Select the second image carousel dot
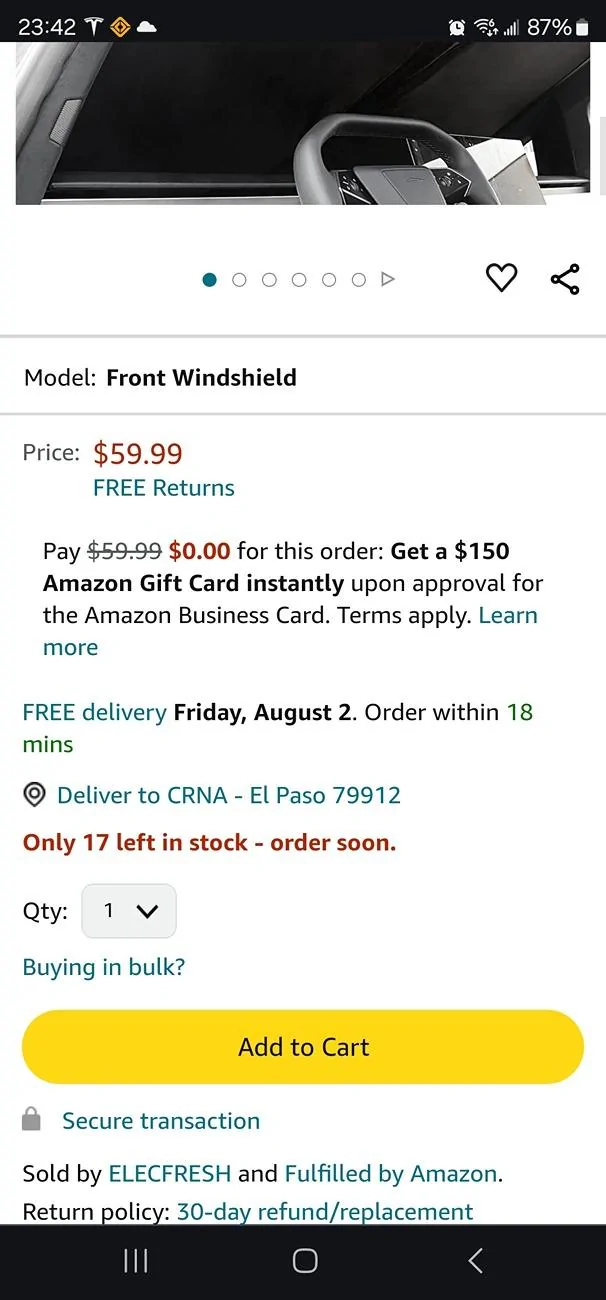 239,280
